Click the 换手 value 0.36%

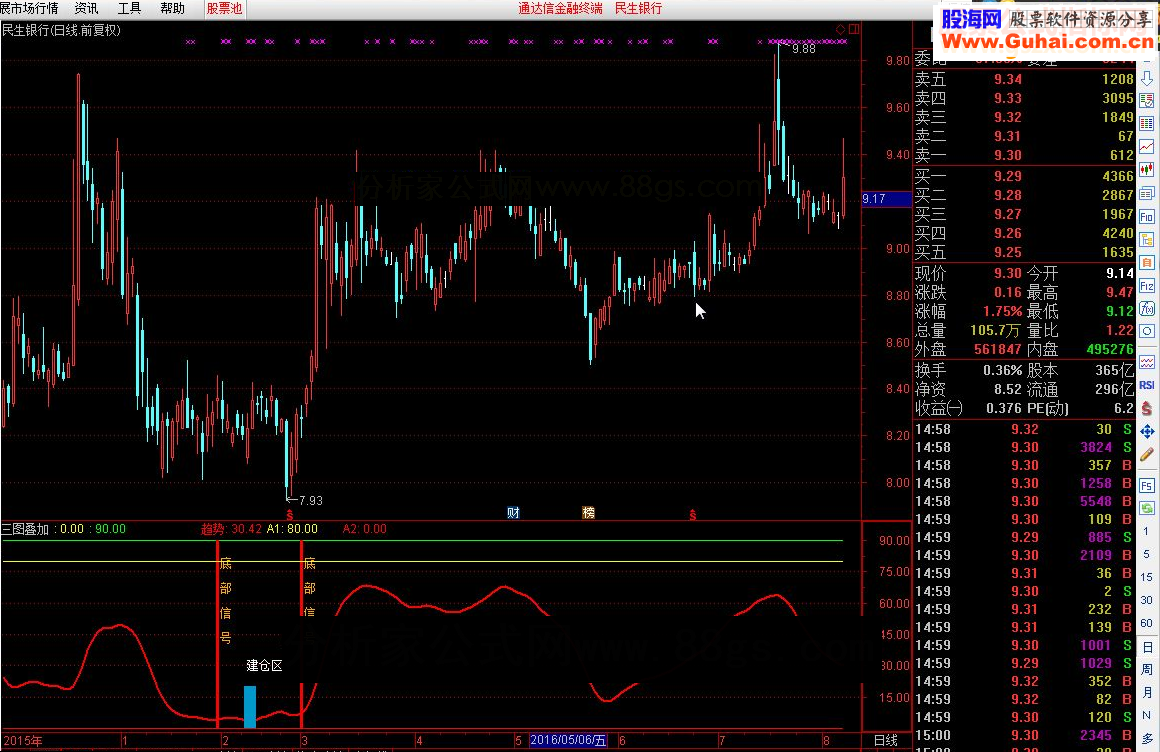[1002, 370]
